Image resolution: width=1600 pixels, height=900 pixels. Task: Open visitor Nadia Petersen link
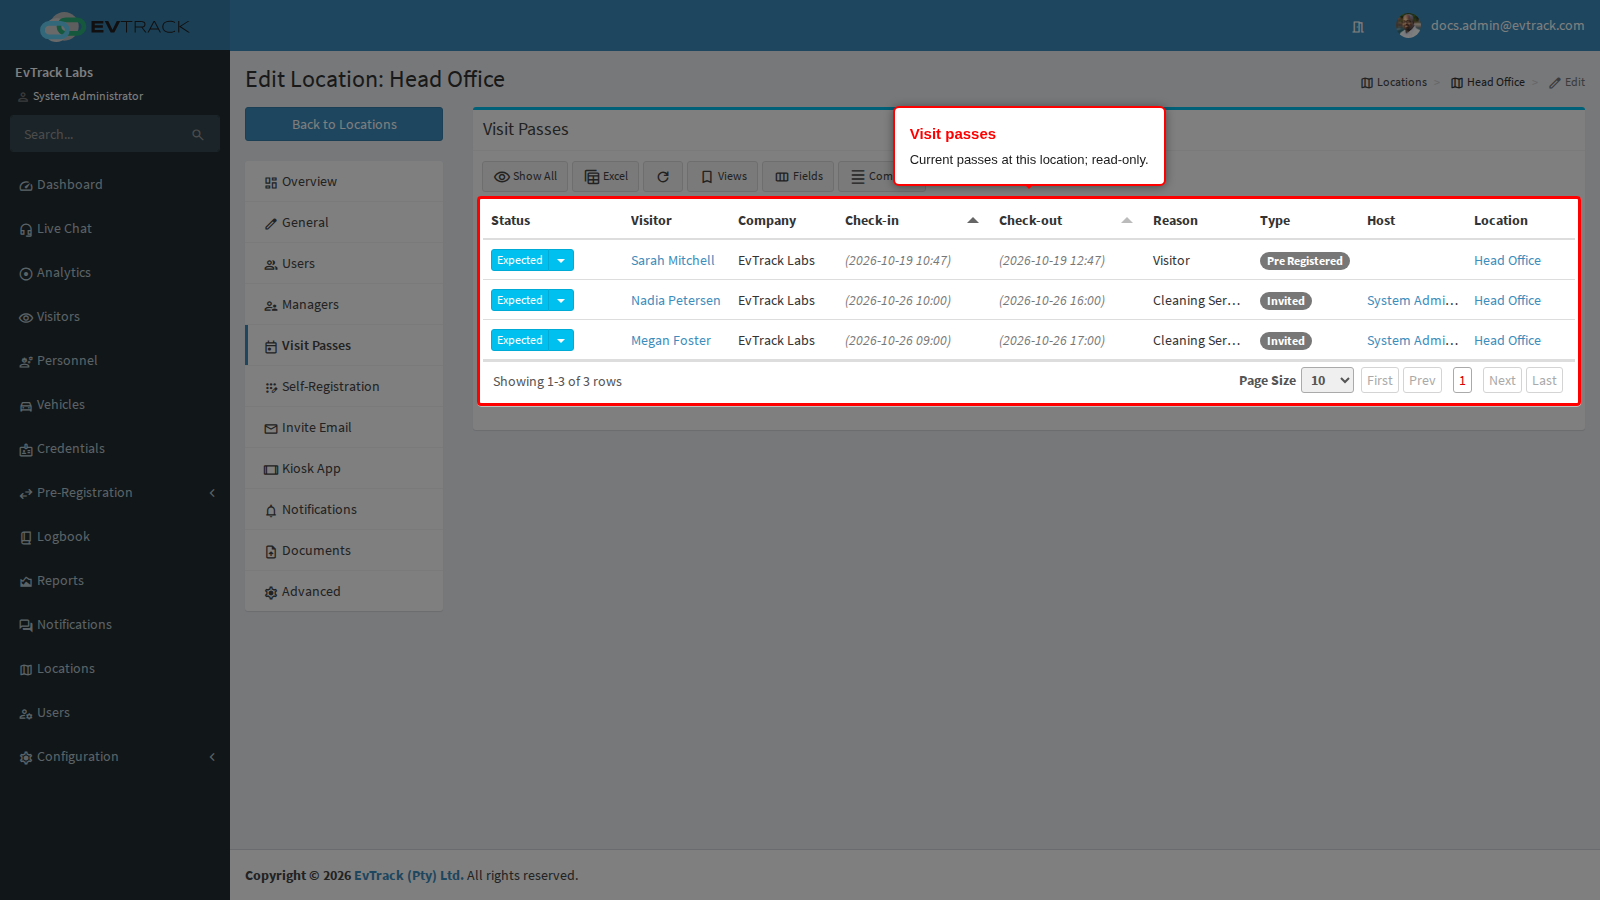[x=675, y=300]
